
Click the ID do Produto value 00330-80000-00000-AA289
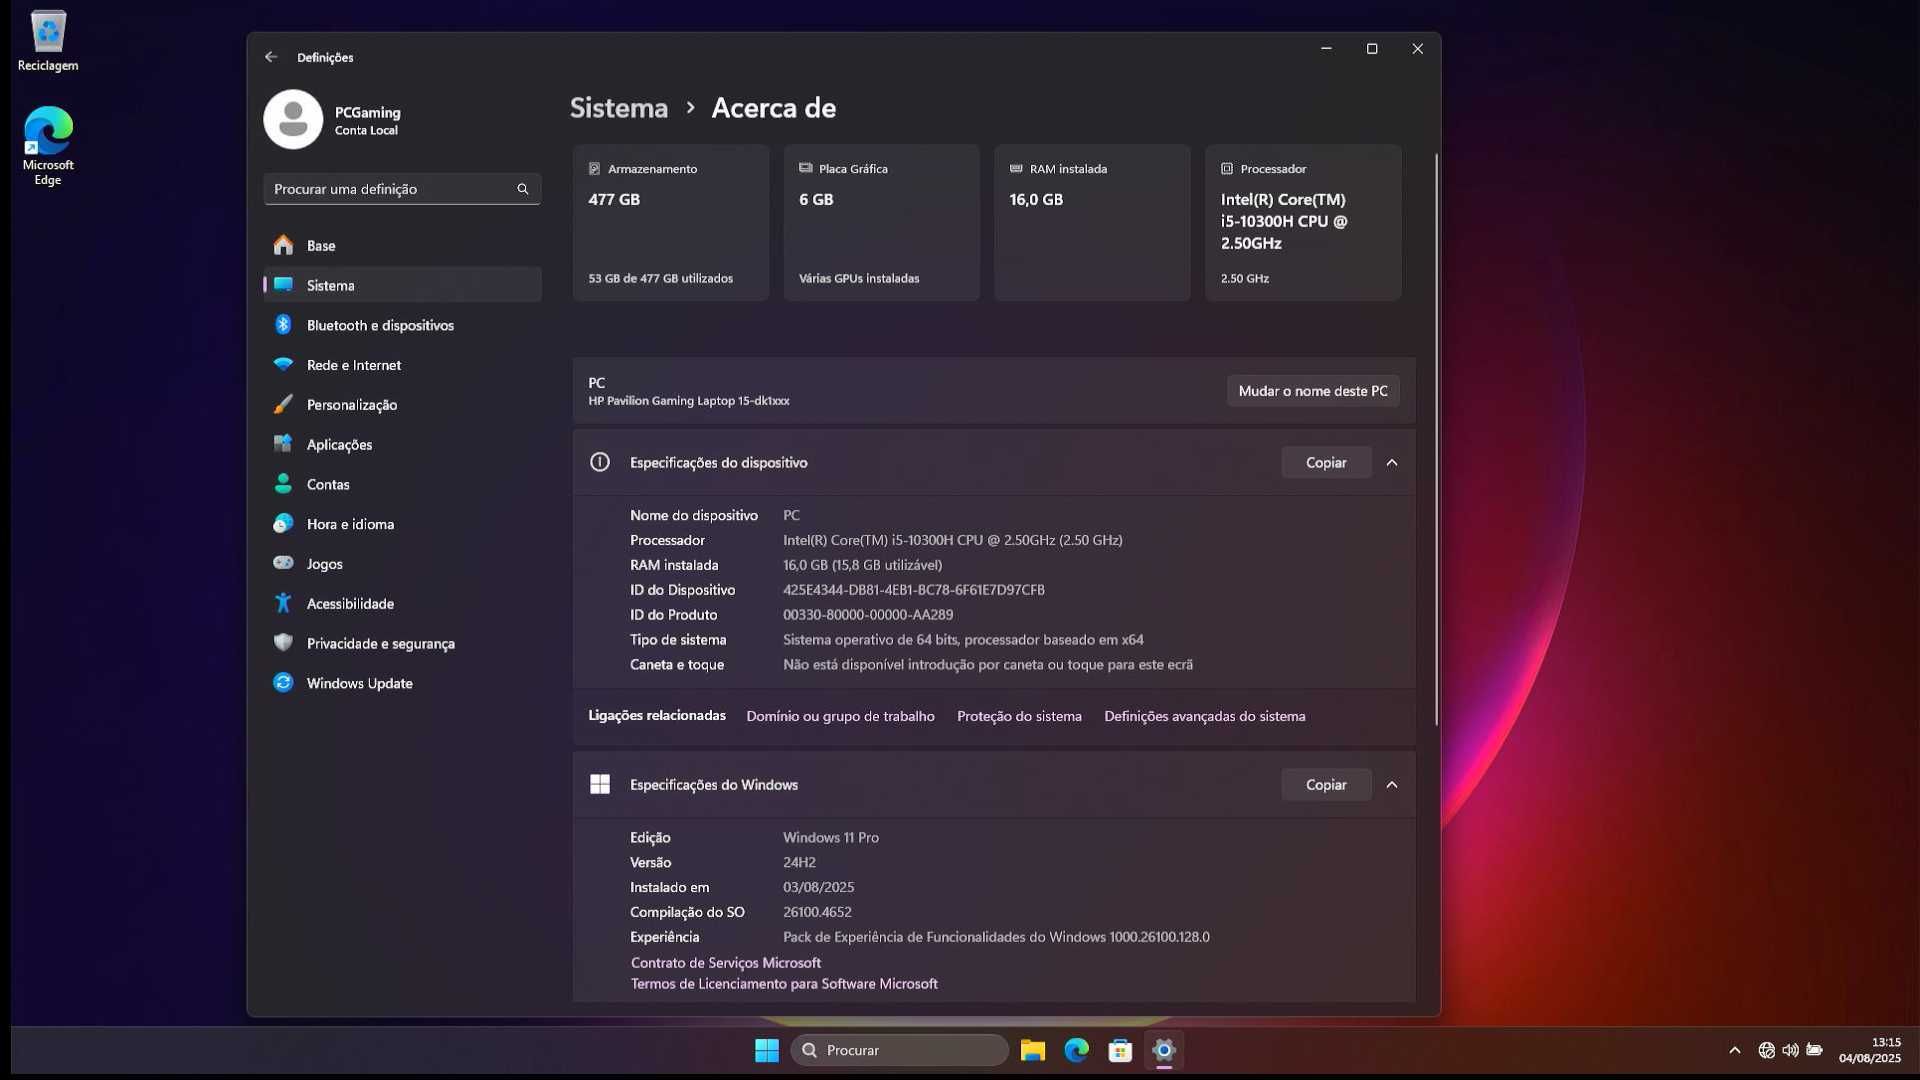tap(868, 616)
